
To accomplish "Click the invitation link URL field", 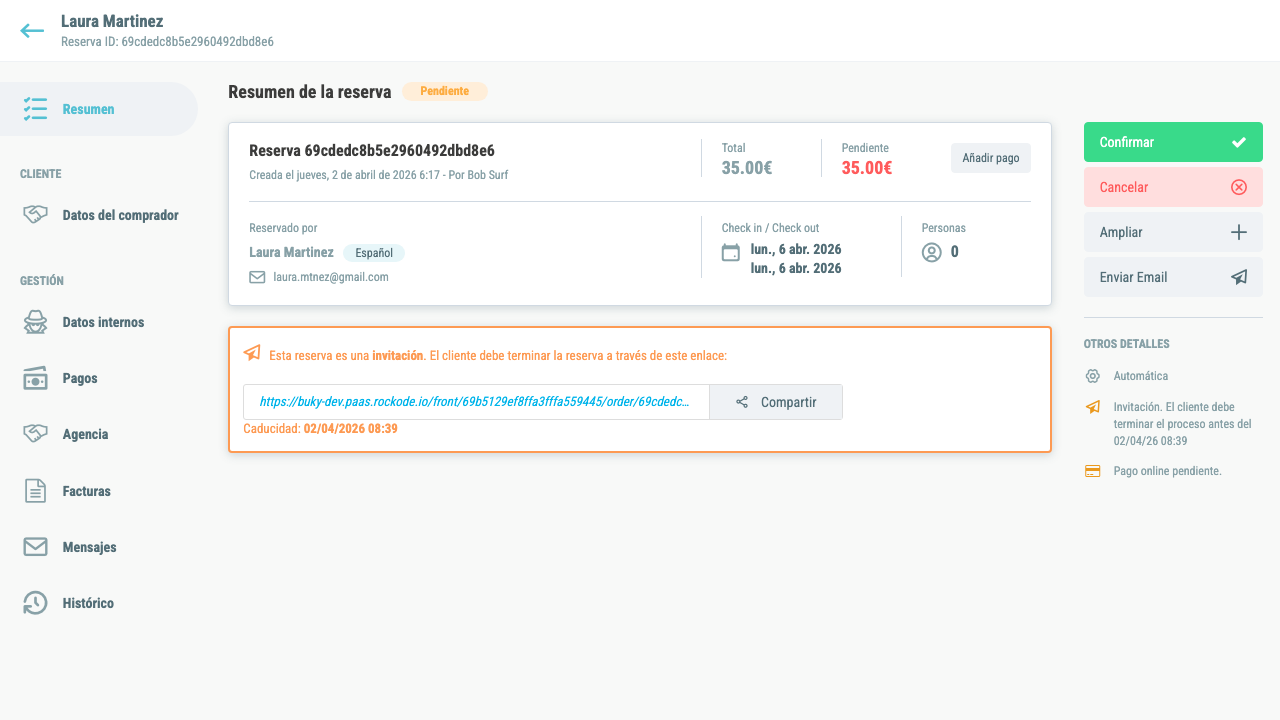I will (476, 402).
